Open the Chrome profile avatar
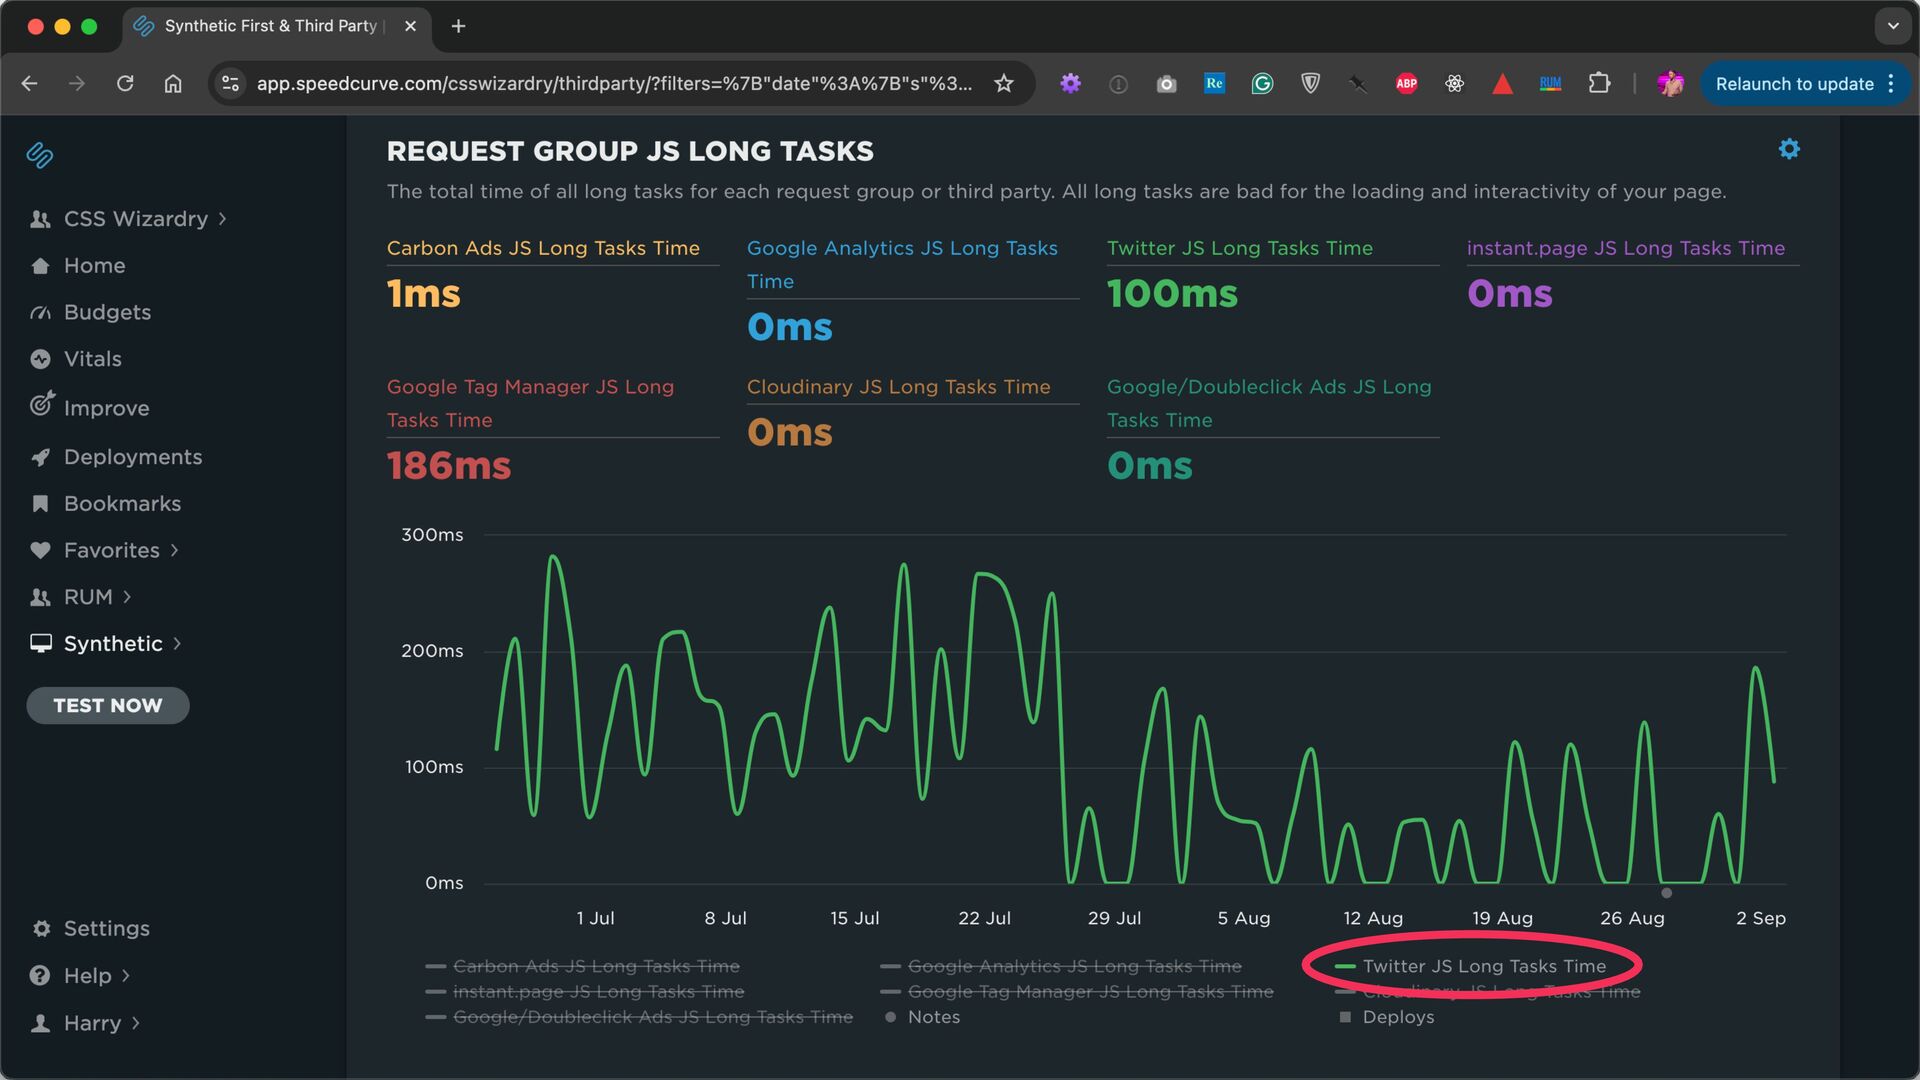Image resolution: width=1920 pixels, height=1080 pixels. (x=1670, y=84)
